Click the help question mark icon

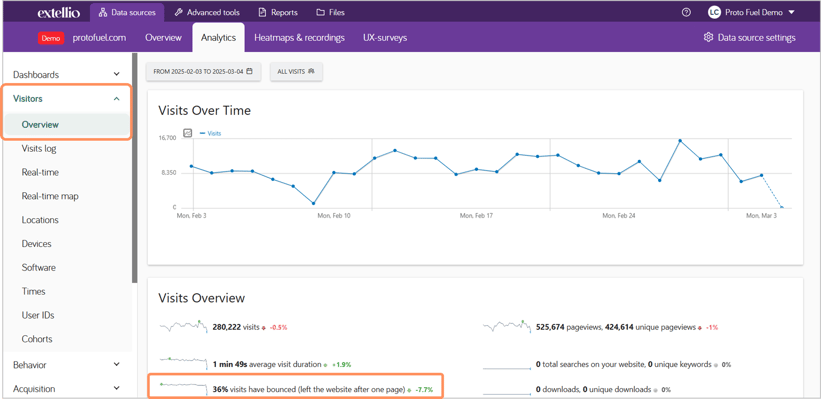point(686,12)
